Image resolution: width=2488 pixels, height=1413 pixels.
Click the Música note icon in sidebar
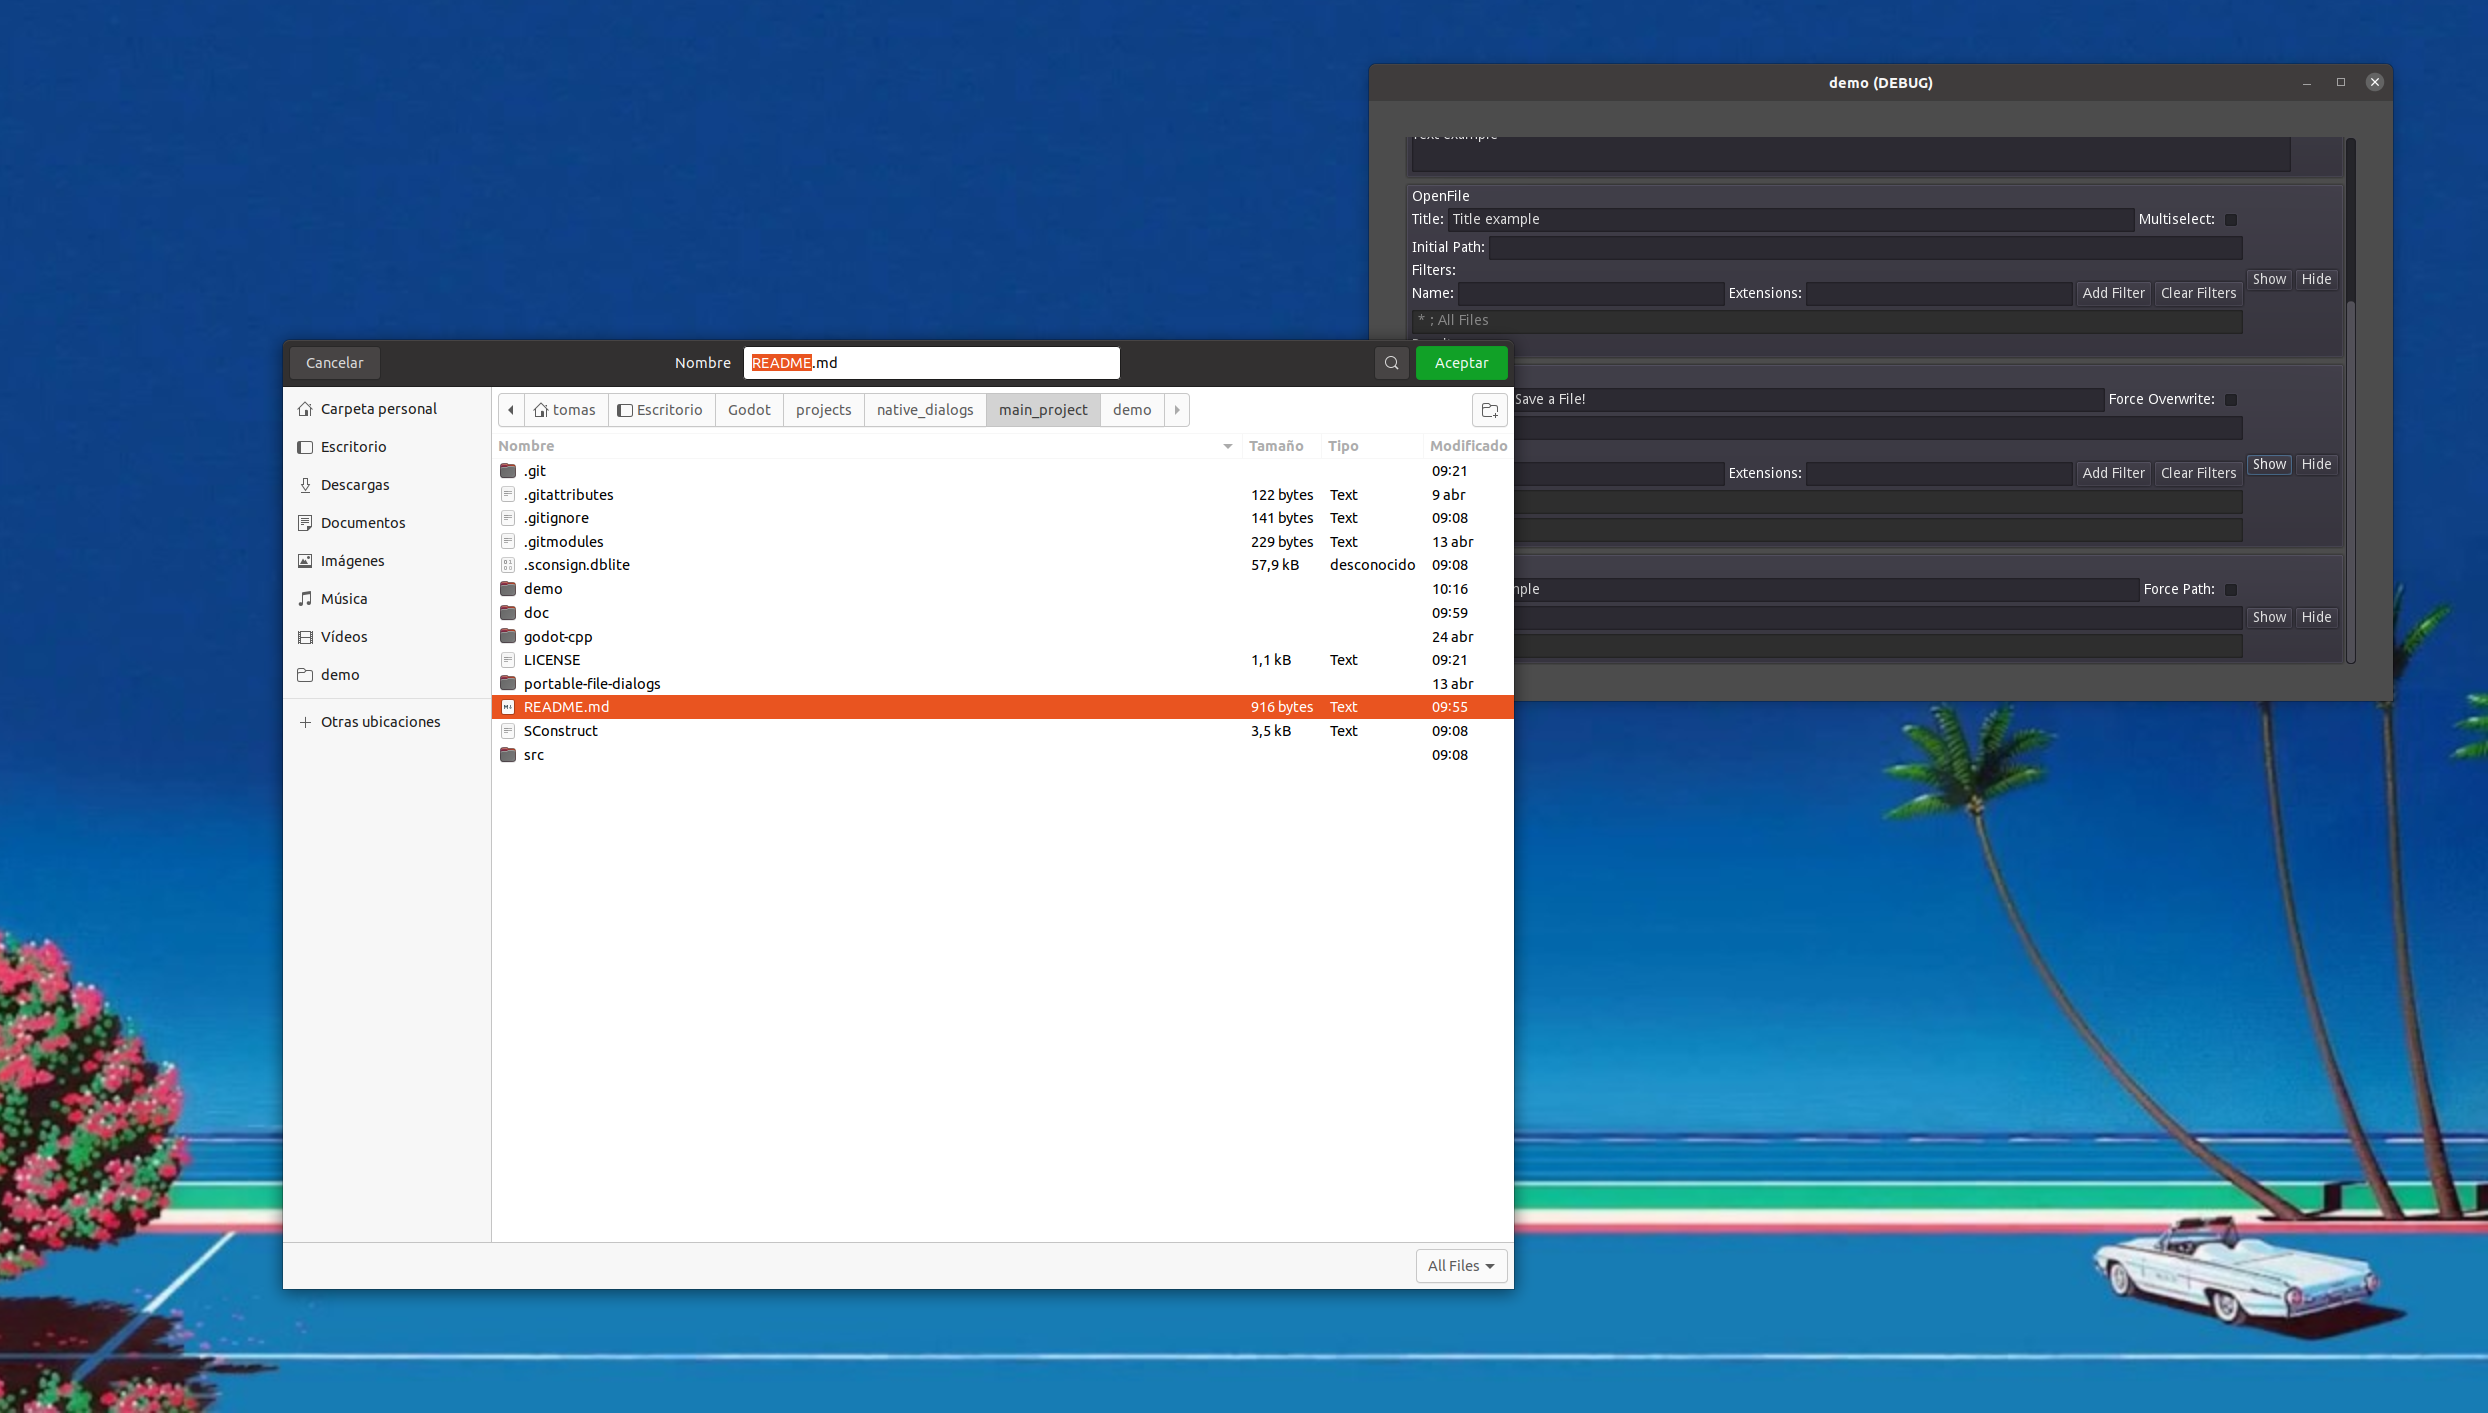coord(305,599)
